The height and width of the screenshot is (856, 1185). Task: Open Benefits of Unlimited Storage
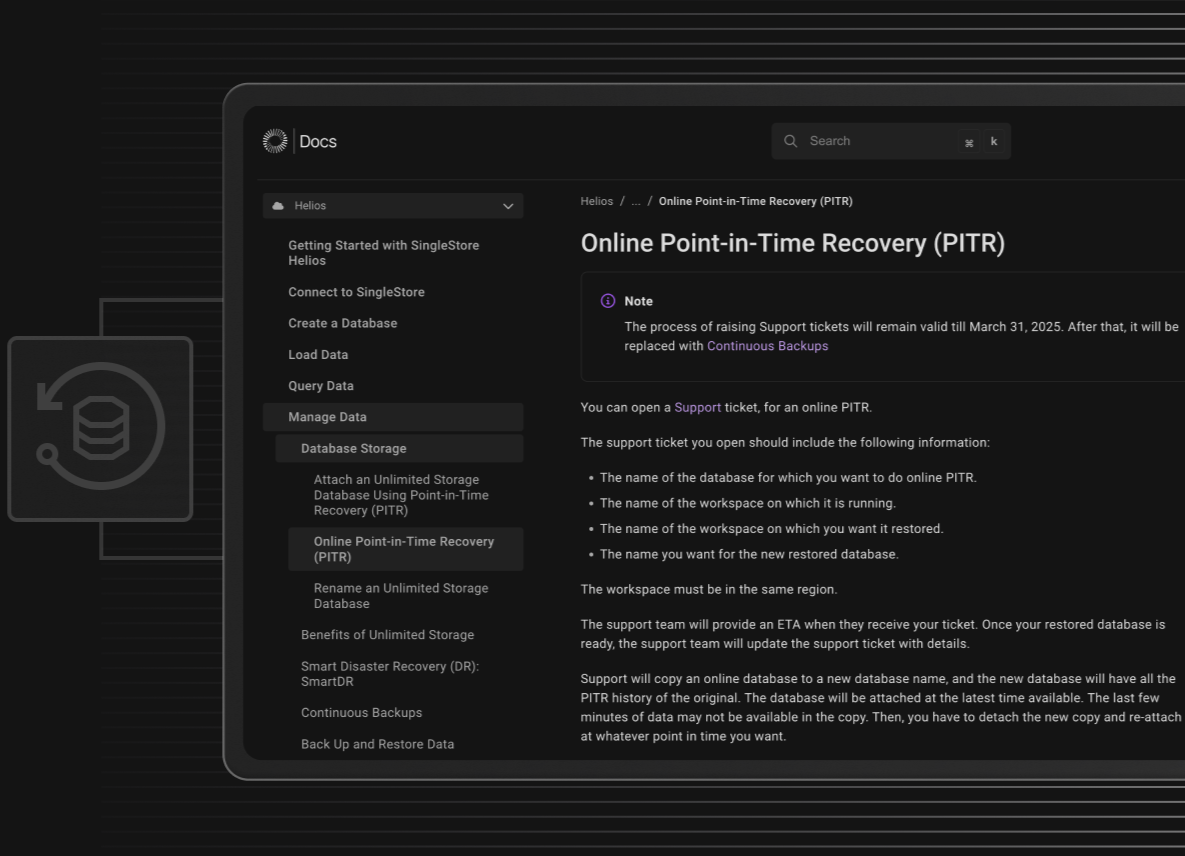388,635
